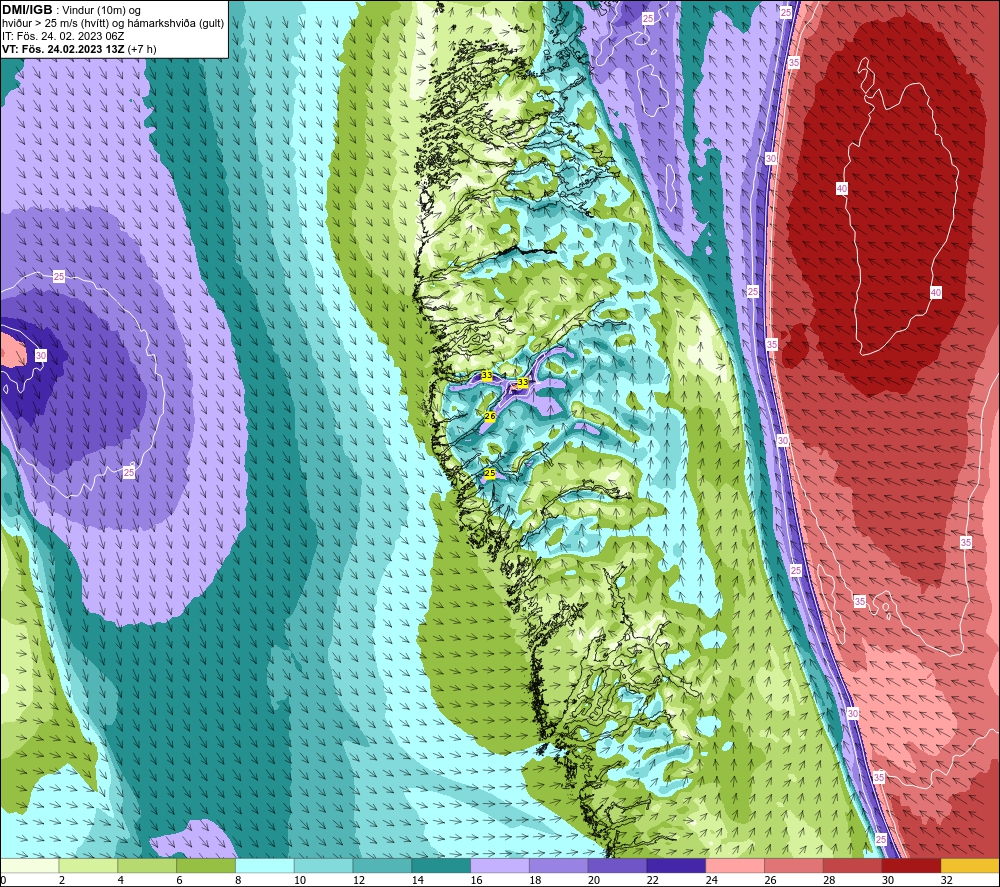Choose the dark indigo 22–24 m/s legend swatch
Viewport: 1000px width, 887px height.
pos(676,865)
